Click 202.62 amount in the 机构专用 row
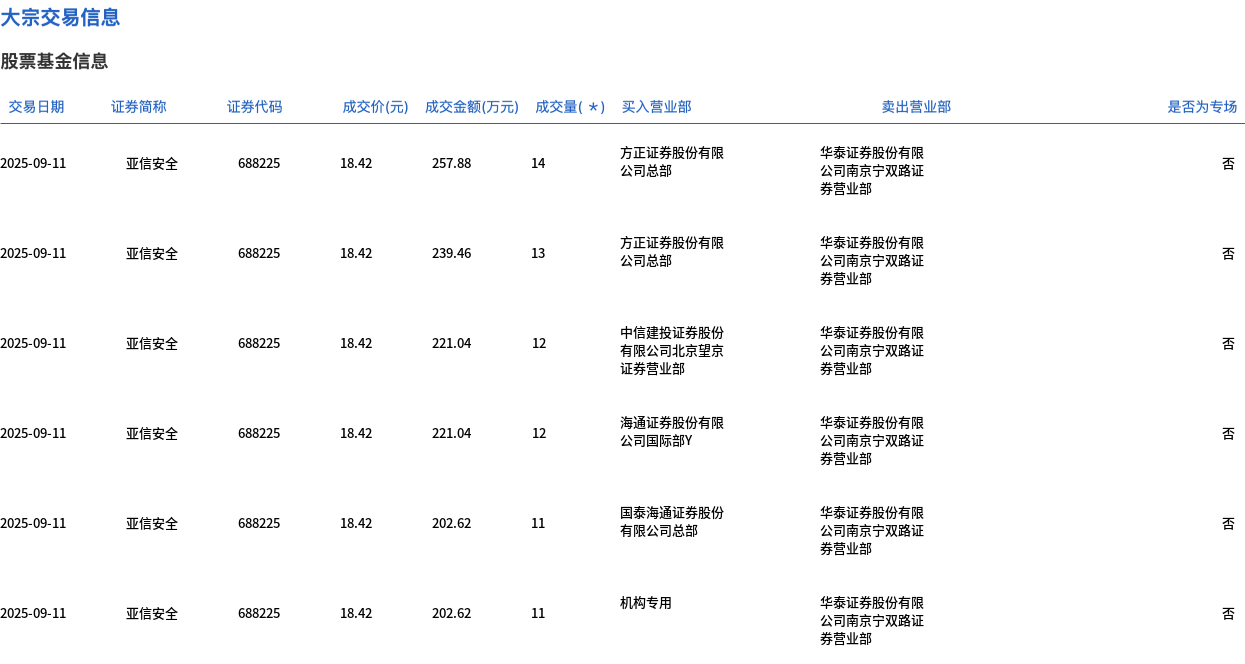The height and width of the screenshot is (664, 1245). pyautogui.click(x=451, y=613)
